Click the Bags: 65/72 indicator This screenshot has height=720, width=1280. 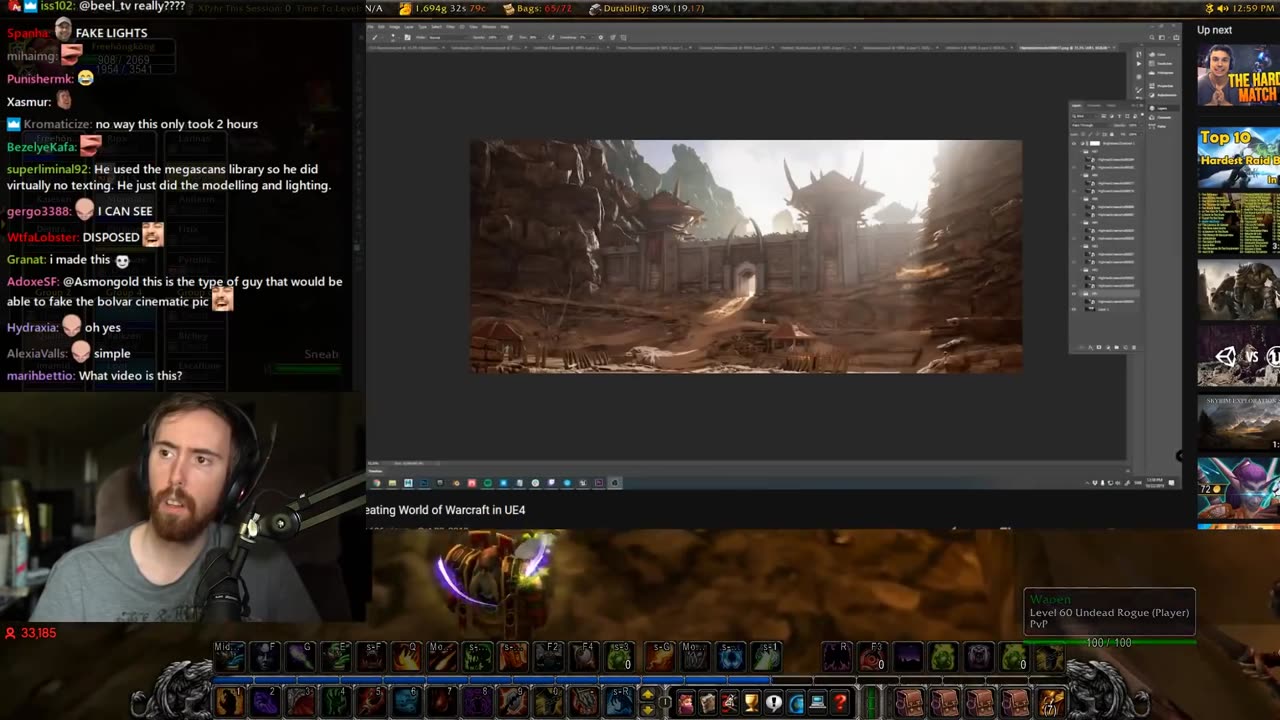[x=537, y=8]
